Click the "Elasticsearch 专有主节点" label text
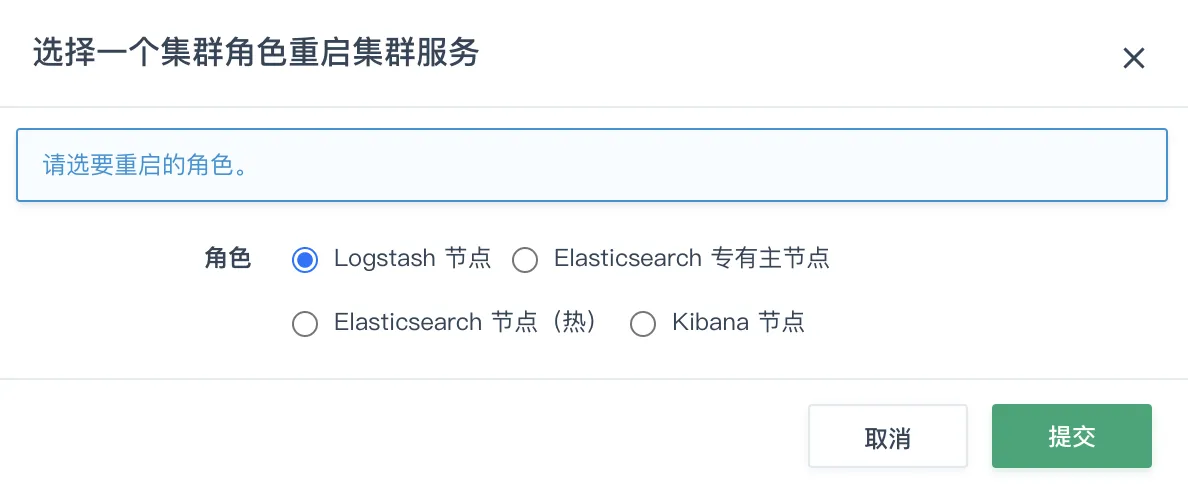1188x486 pixels. pos(692,259)
